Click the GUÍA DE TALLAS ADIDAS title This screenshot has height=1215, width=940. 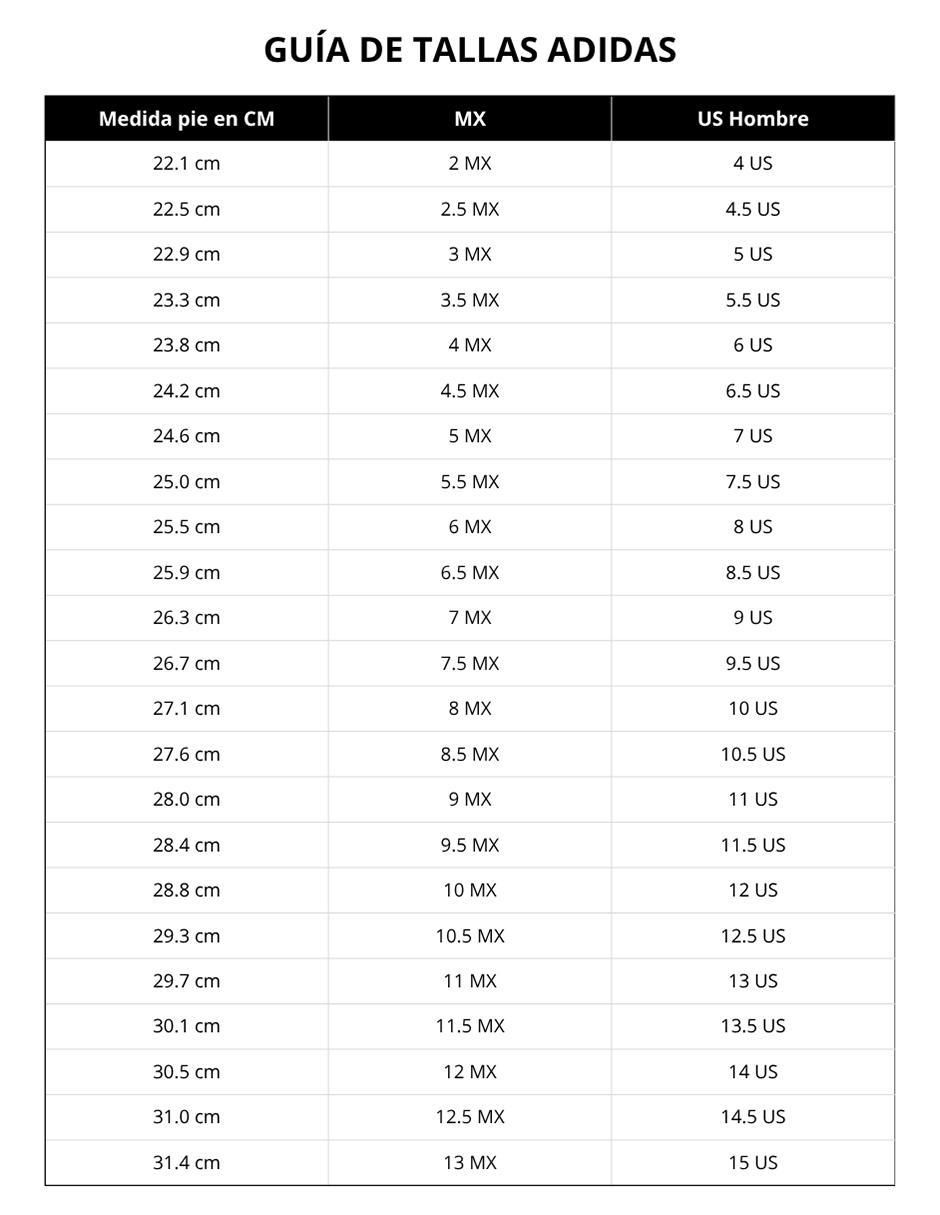(x=470, y=50)
